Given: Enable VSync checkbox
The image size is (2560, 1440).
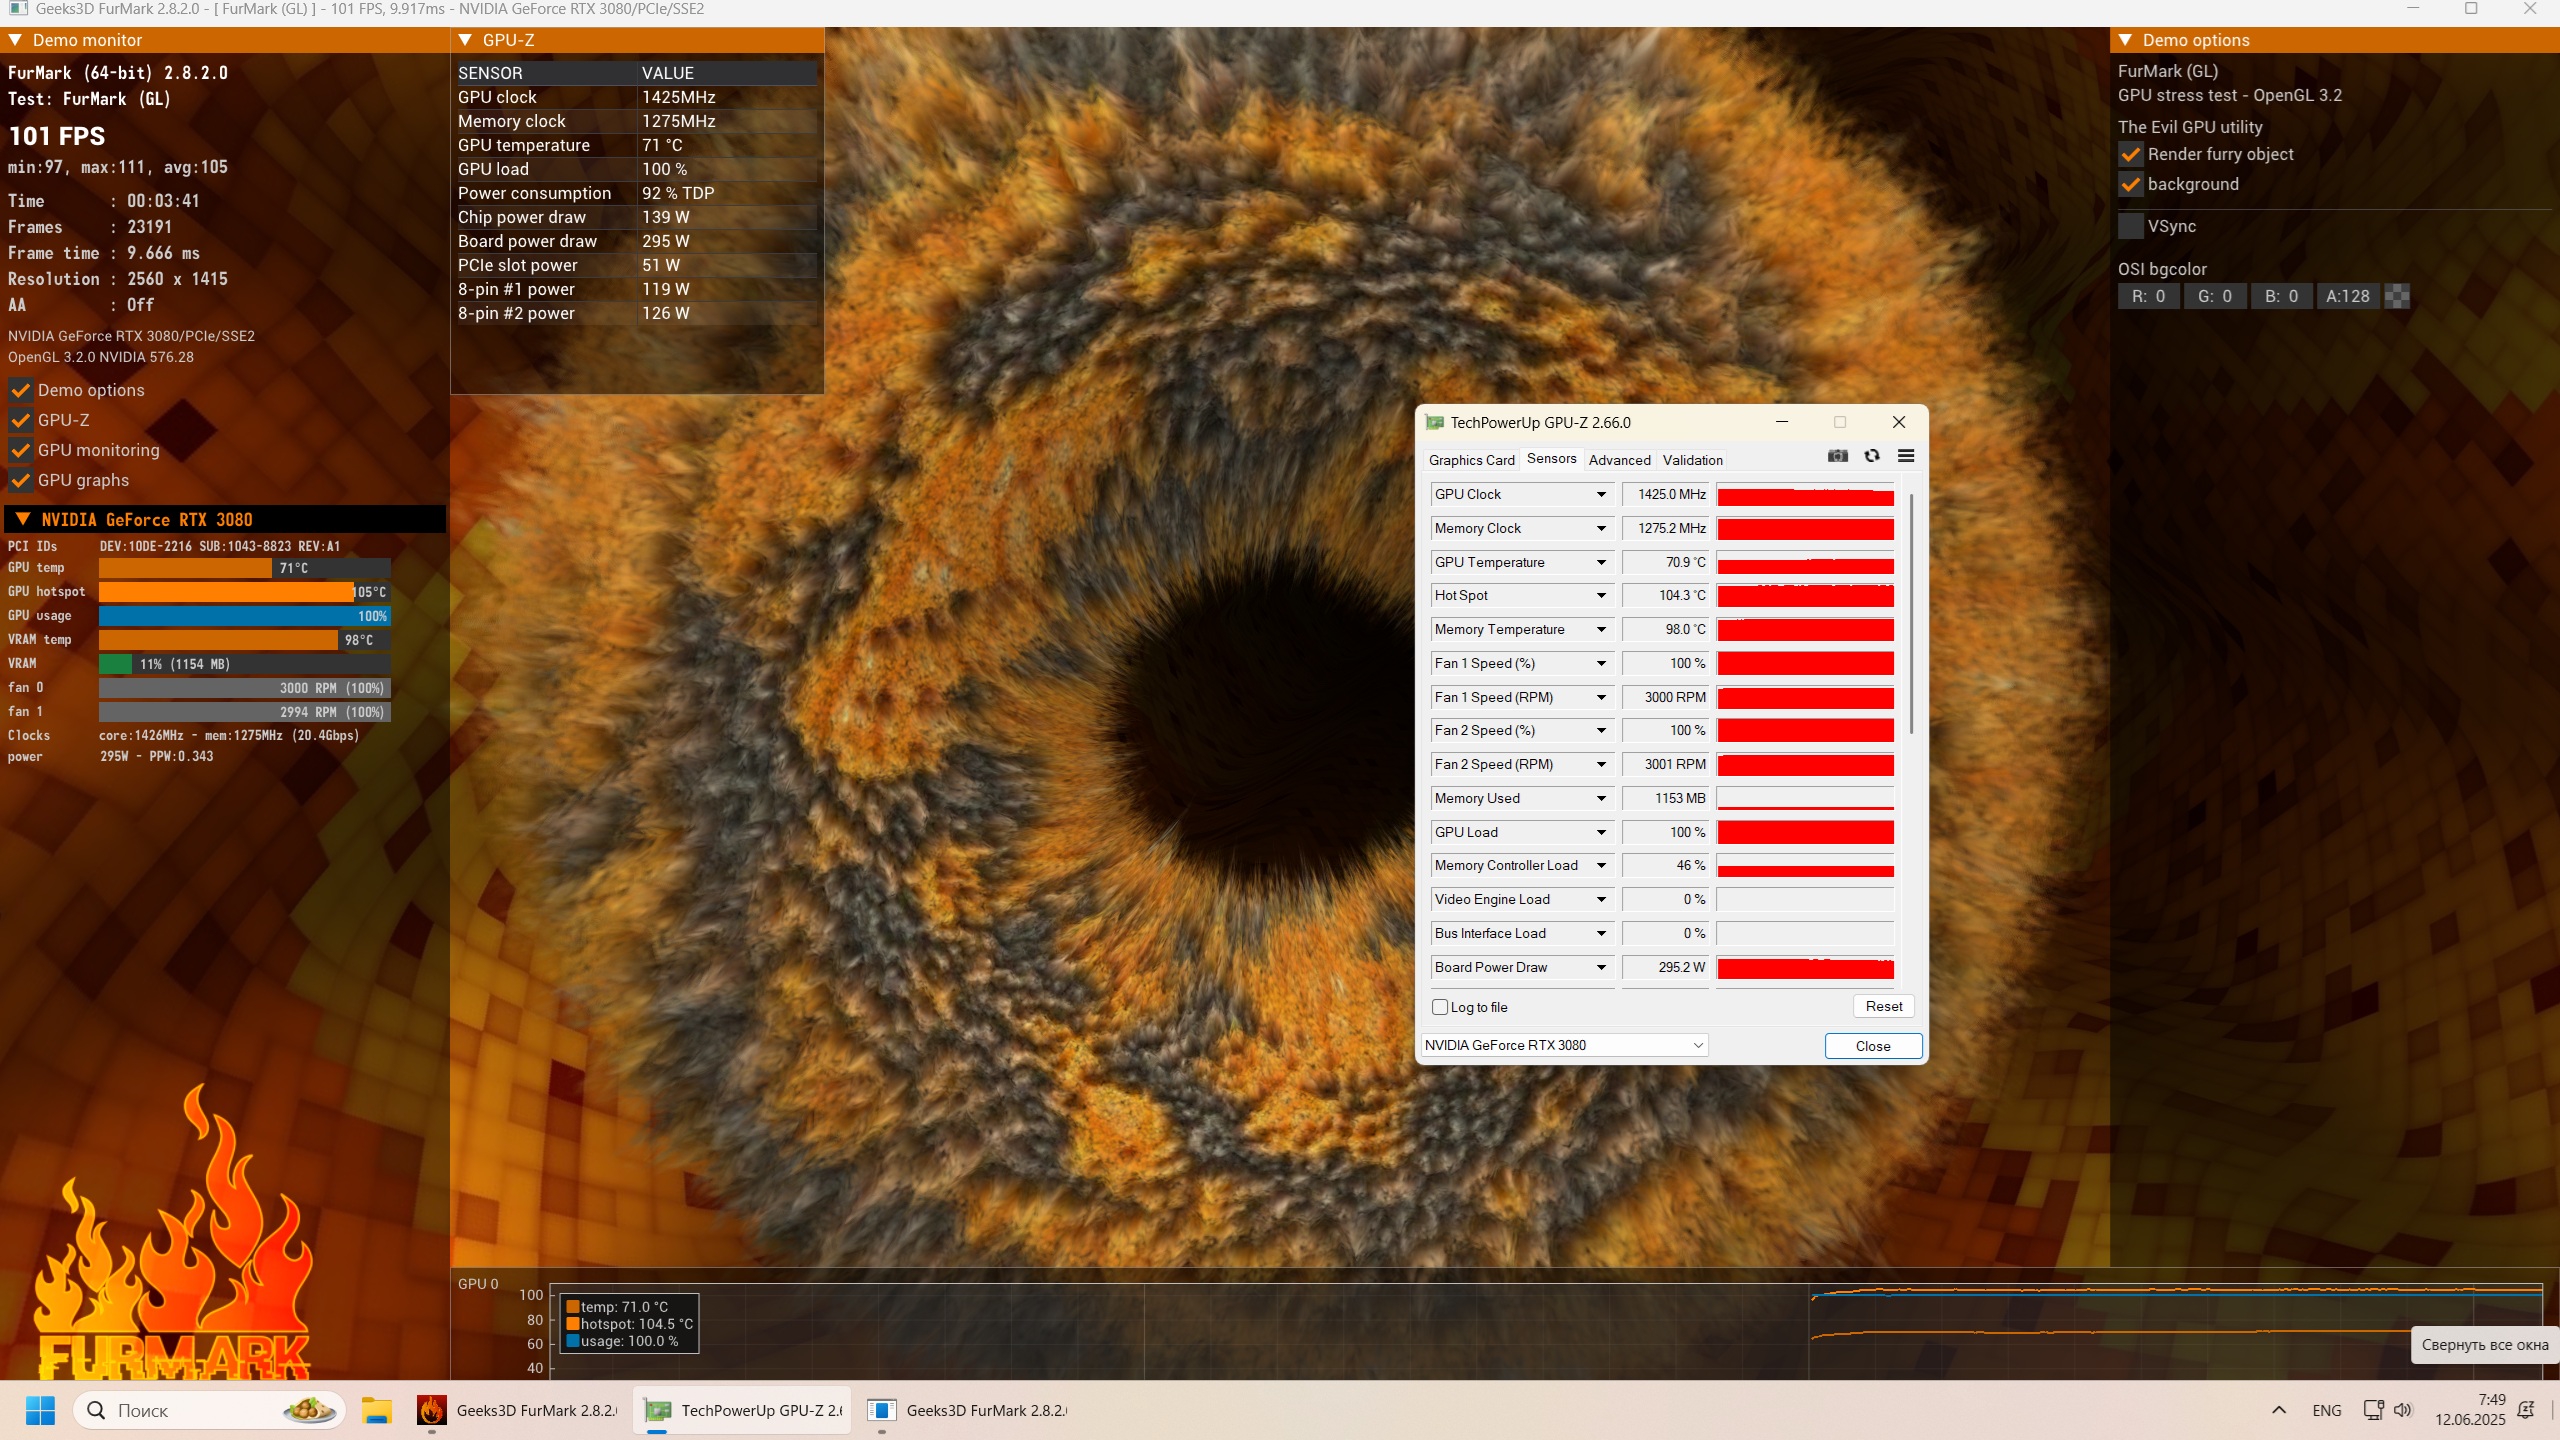Looking at the screenshot, I should (x=2131, y=226).
